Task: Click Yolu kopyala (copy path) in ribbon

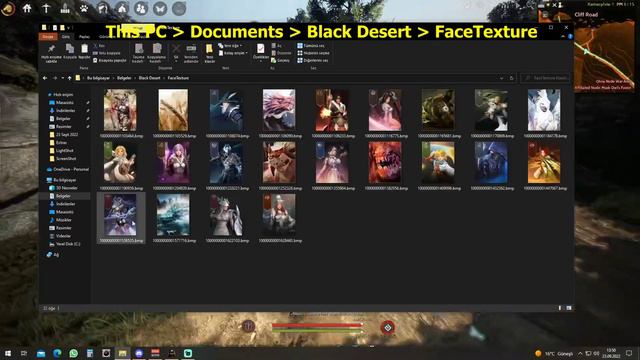Action: [x=107, y=53]
